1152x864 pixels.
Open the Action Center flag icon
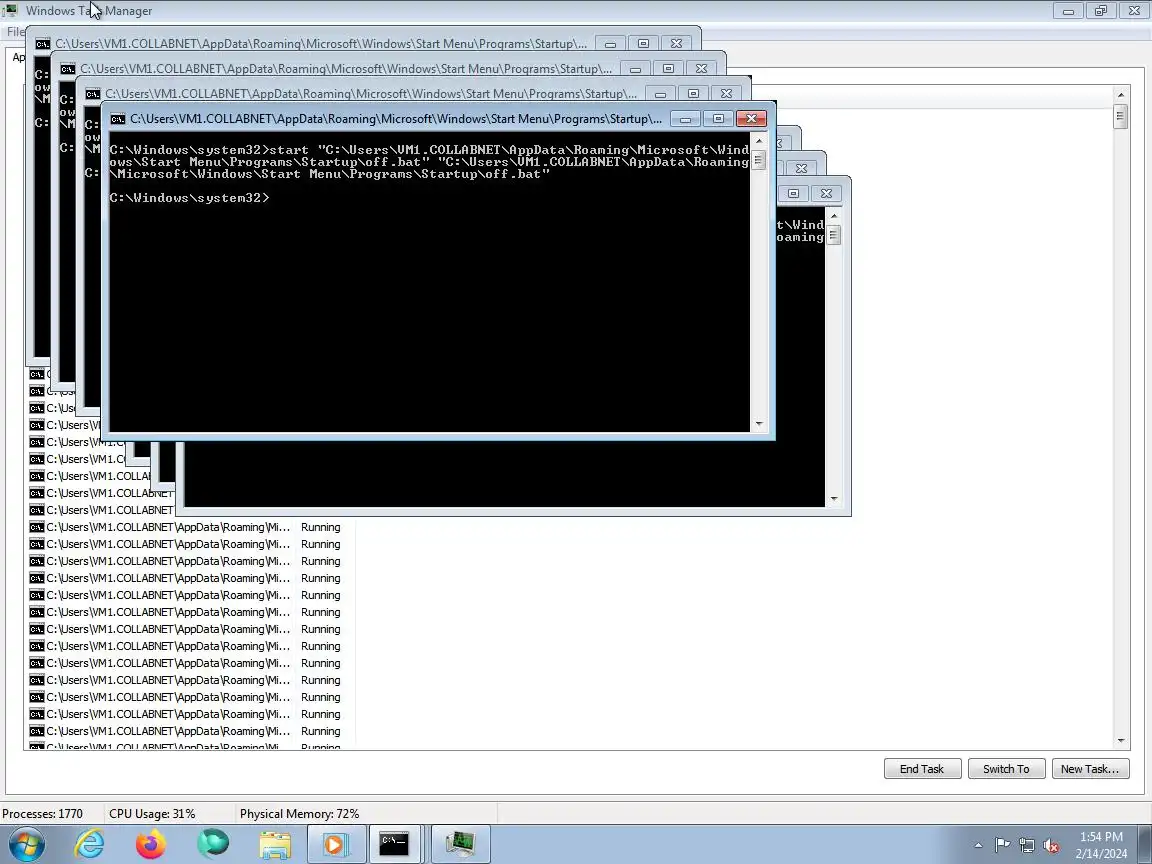pos(1002,846)
